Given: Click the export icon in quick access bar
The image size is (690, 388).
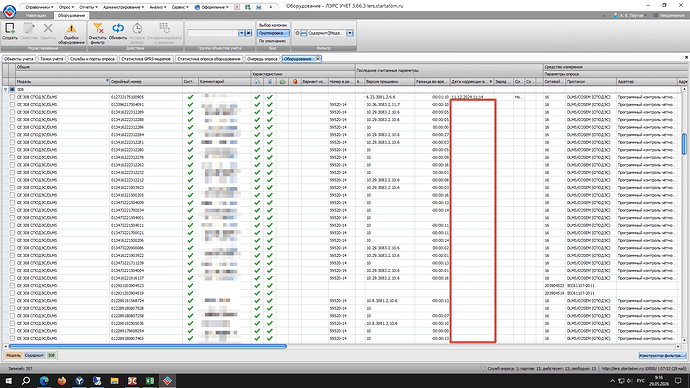Looking at the screenshot, I should pyautogui.click(x=248, y=7).
